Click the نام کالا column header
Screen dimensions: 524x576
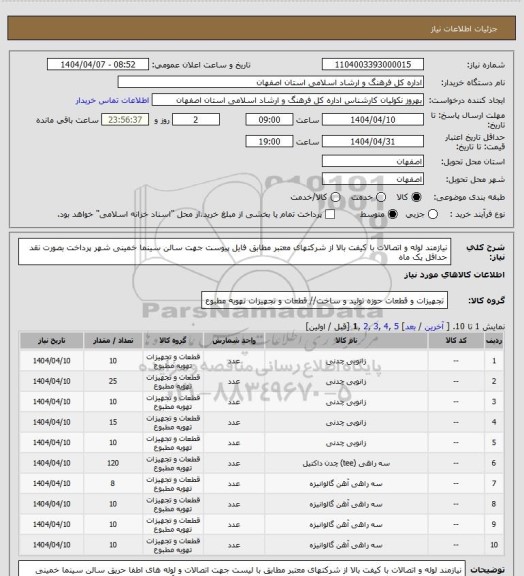tap(346, 341)
